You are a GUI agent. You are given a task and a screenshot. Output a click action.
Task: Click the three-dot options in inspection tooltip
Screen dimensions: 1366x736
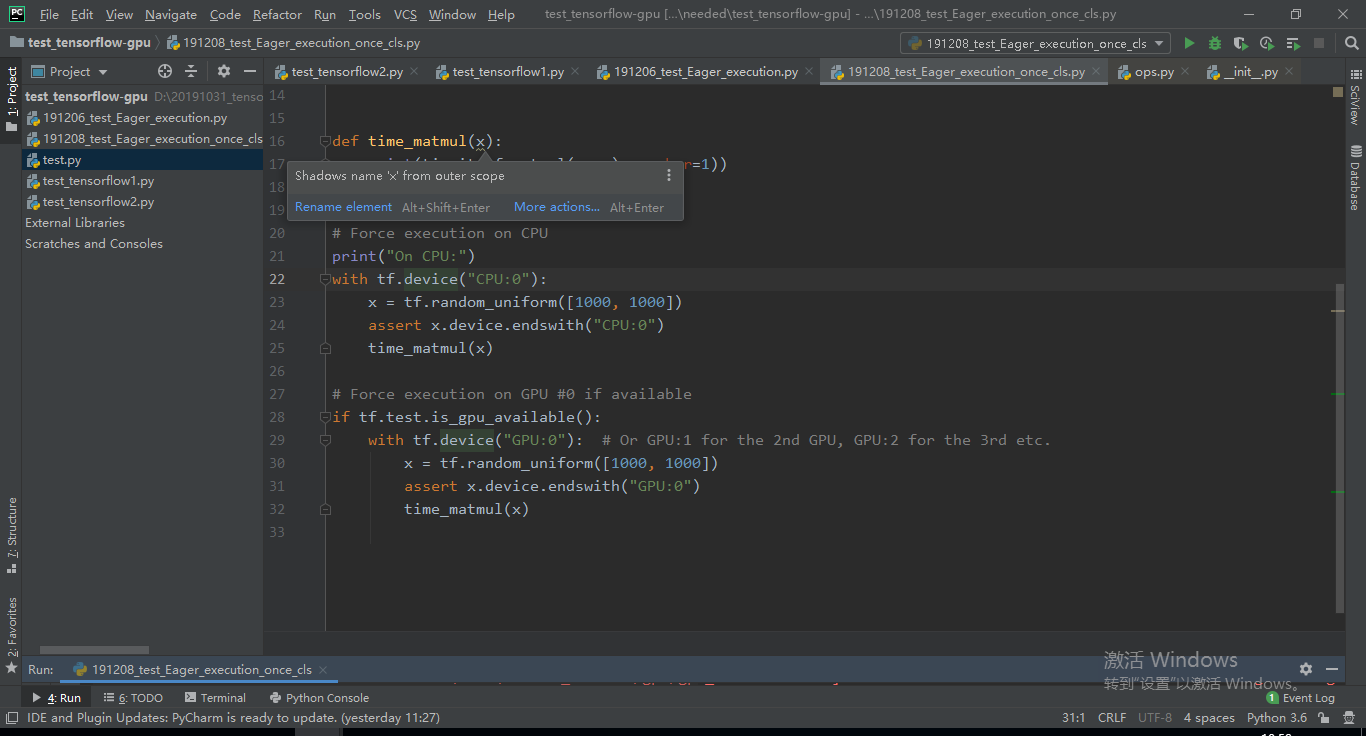point(669,175)
